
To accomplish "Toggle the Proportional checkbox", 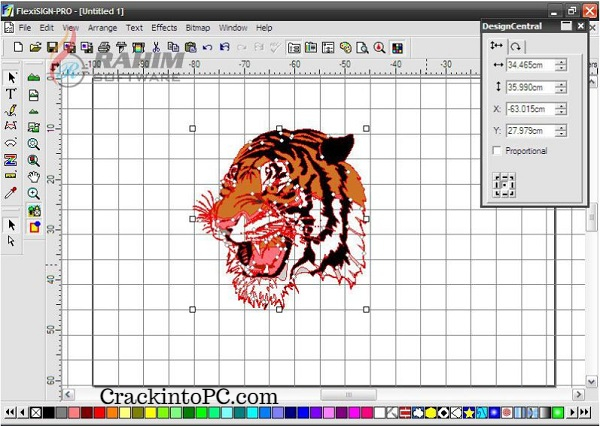I will 497,150.
